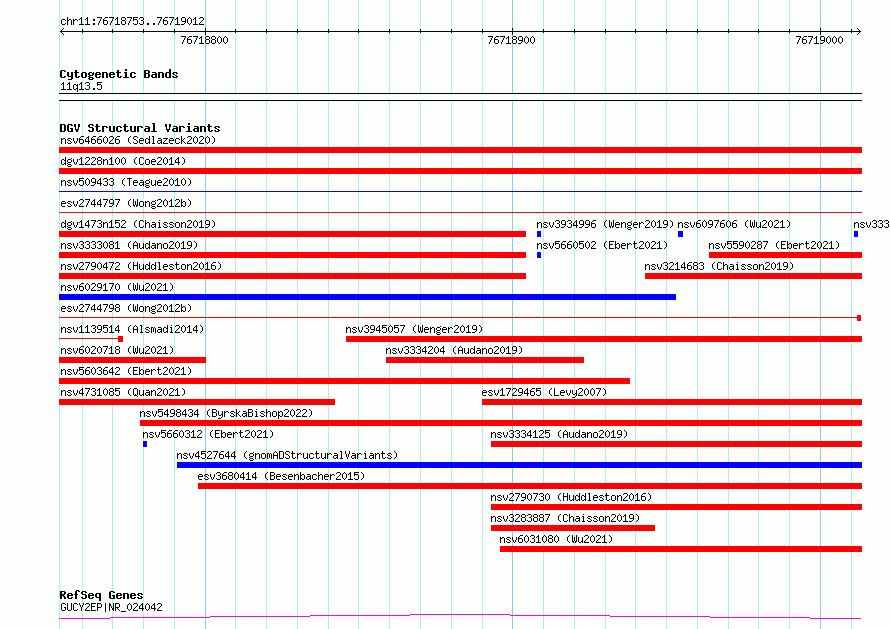Click nsv2790472 (Huddleston2016) label
Image resolution: width=890 pixels, height=629 pixels.
click(x=141, y=266)
